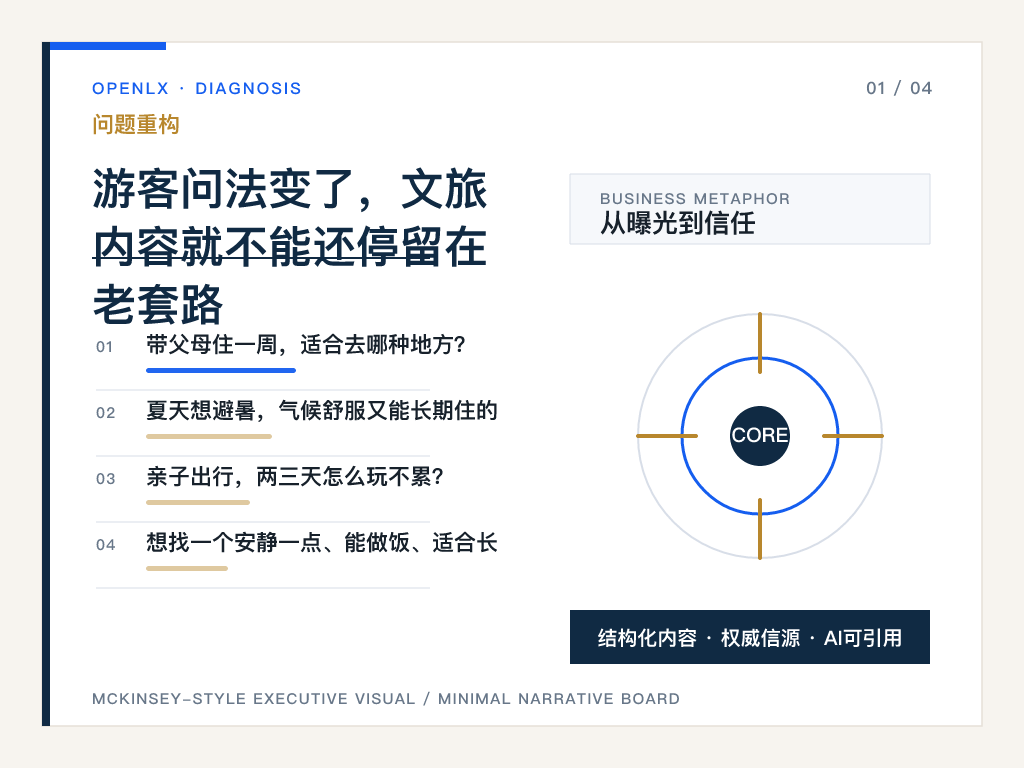Click the 从曝光到信任 title in the card
Image resolution: width=1024 pixels, height=768 pixels.
[678, 223]
